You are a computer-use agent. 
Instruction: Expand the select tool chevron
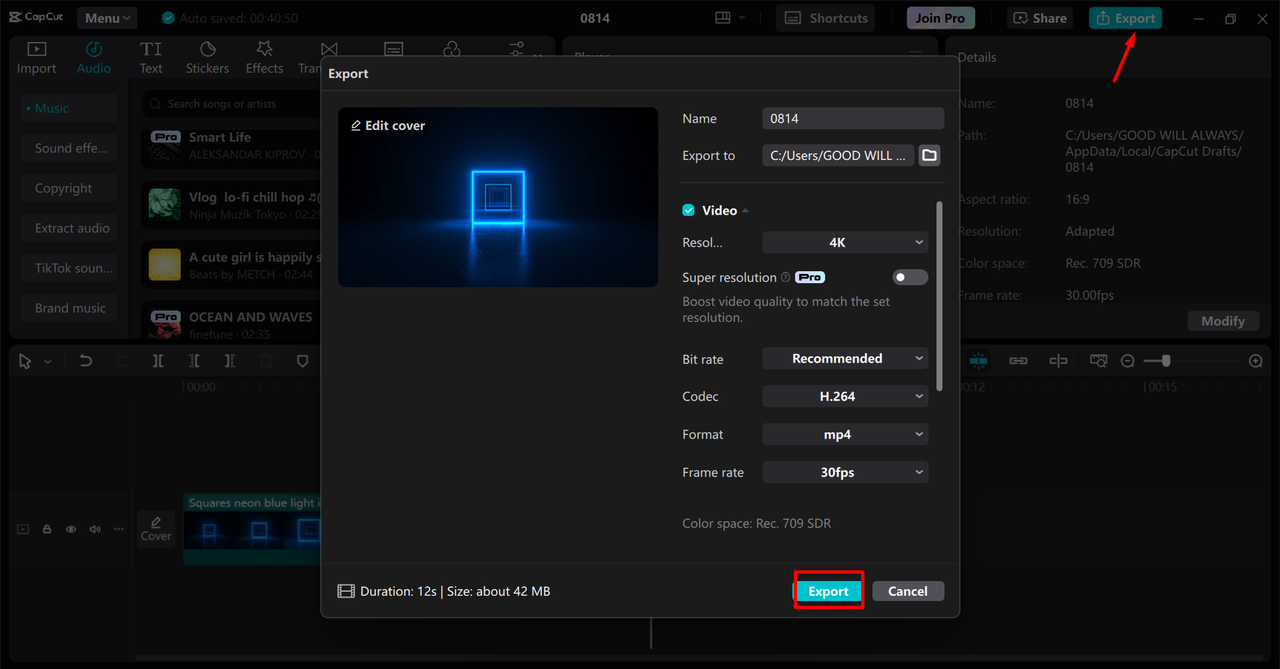coord(48,362)
